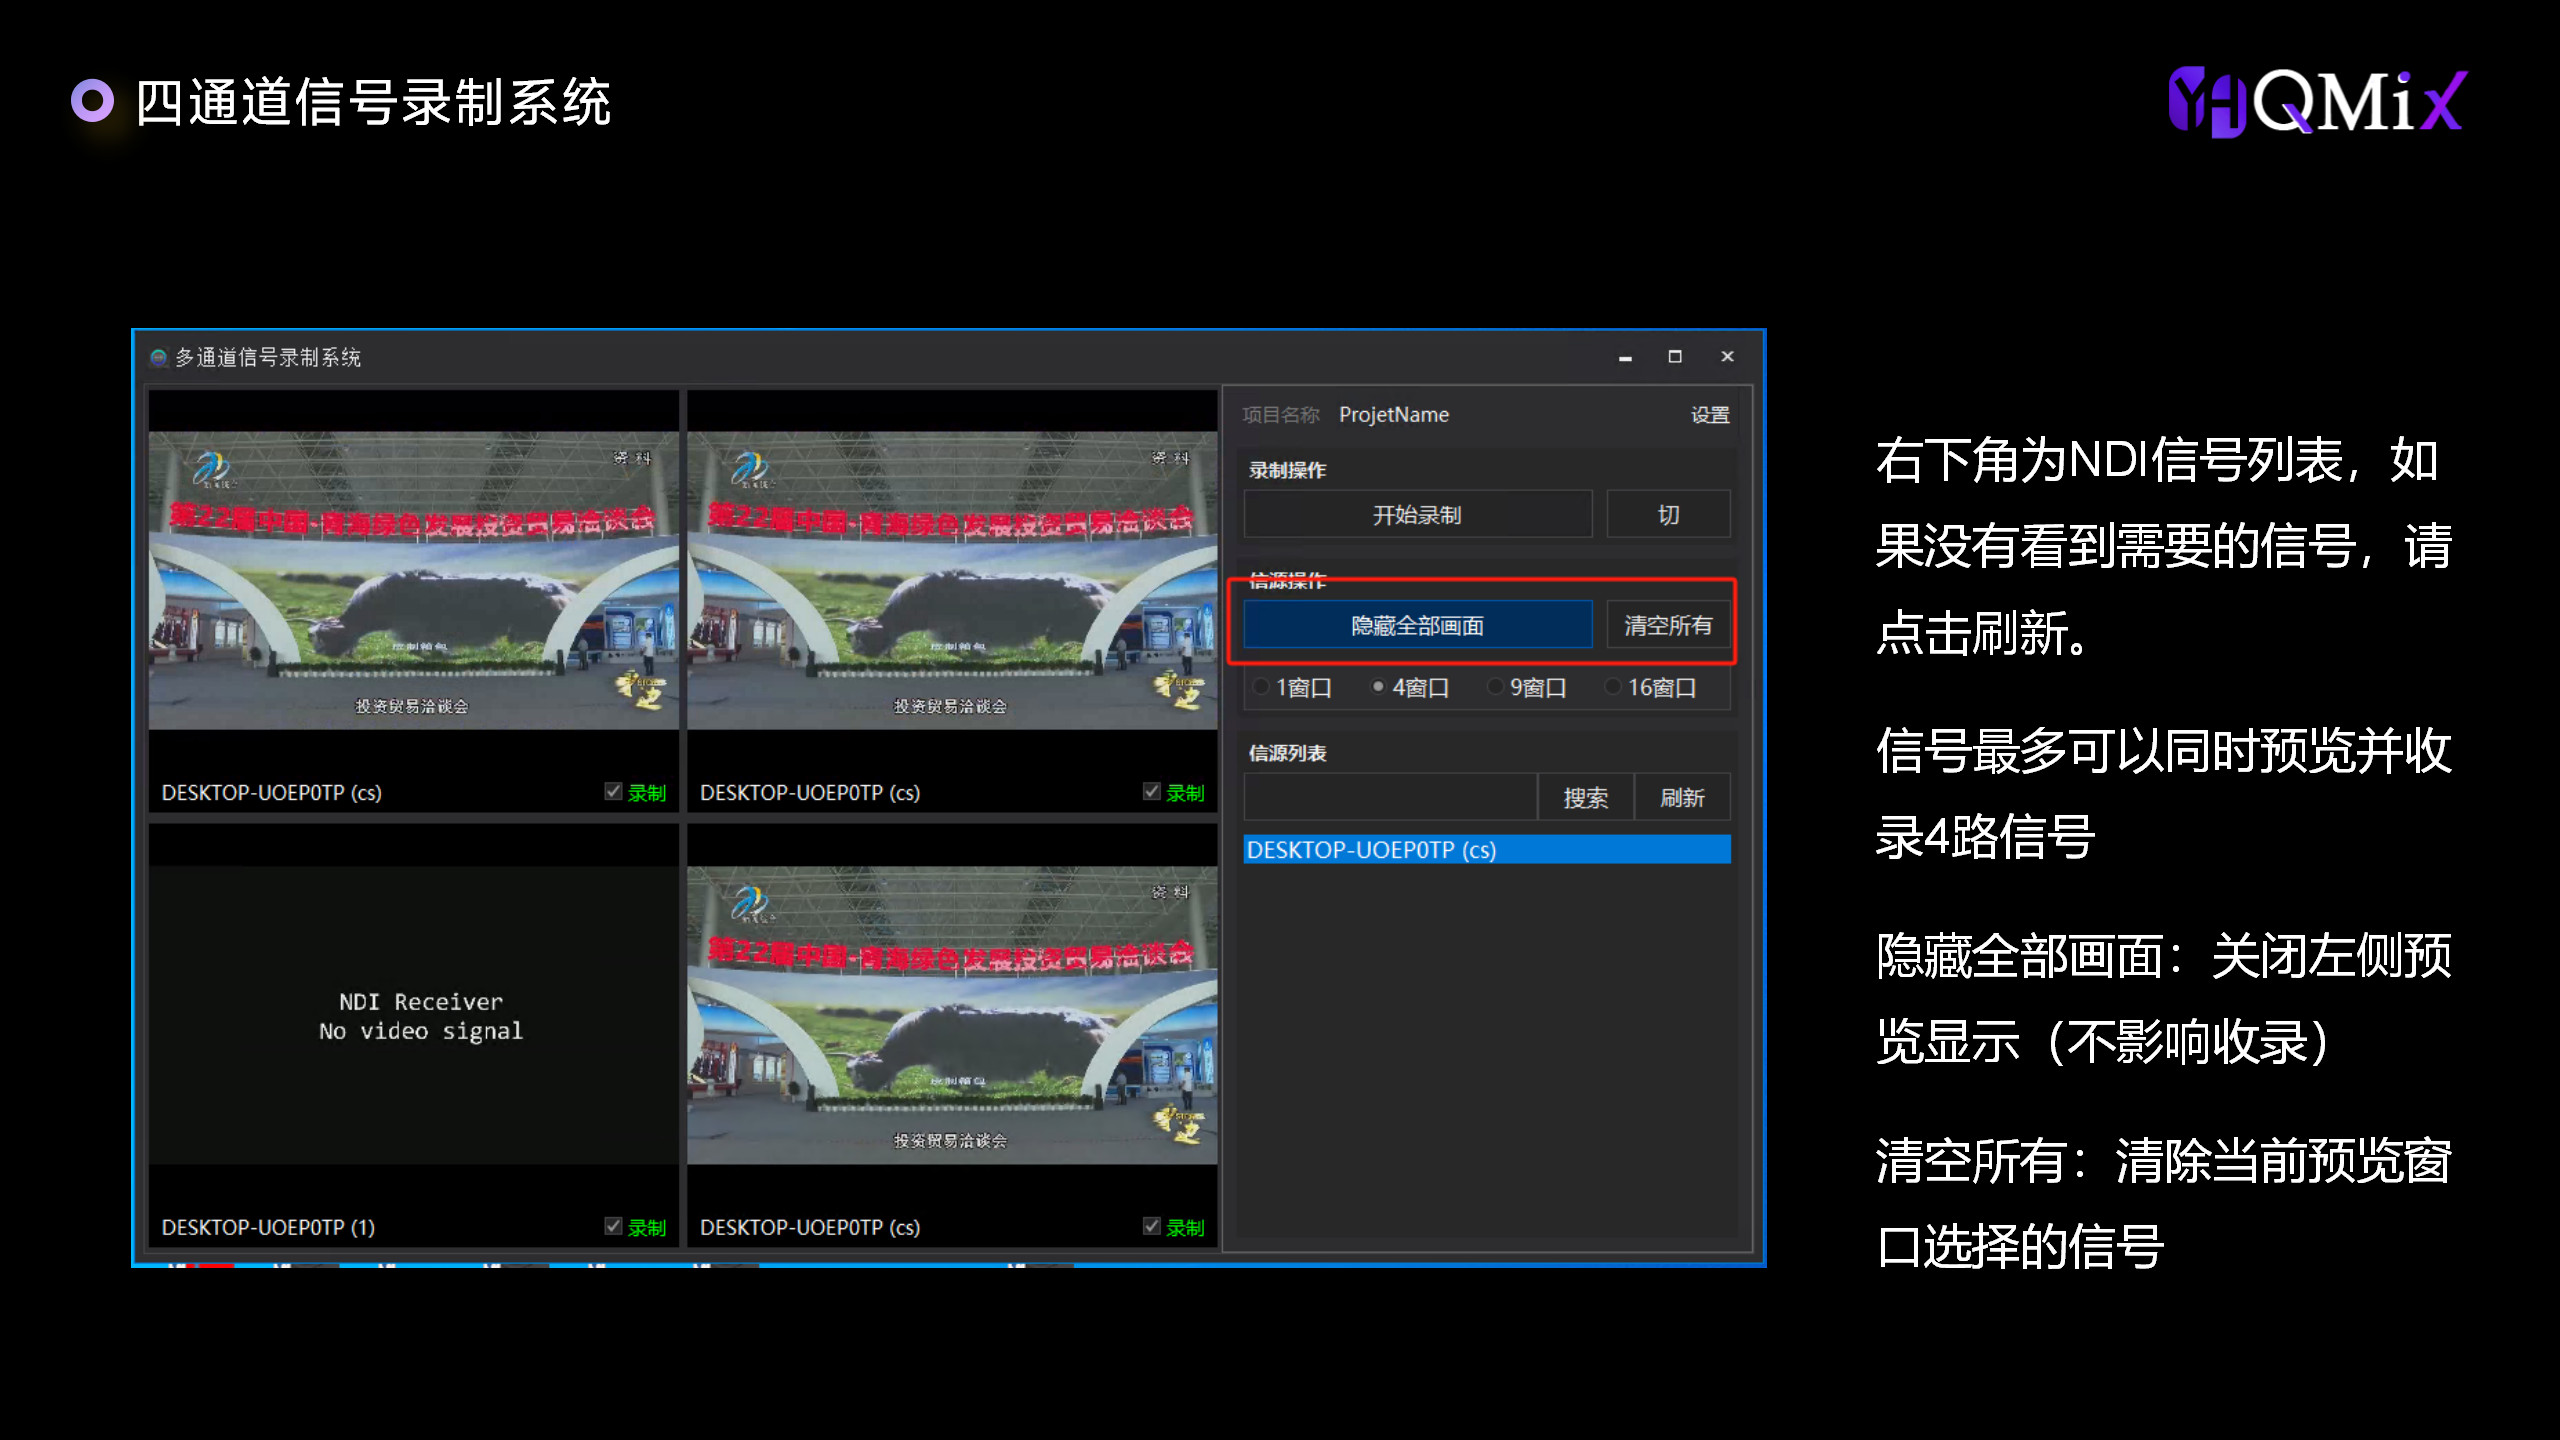This screenshot has height=1440, width=2560.
Task: Select the 4窗口 radio button
Action: pos(1378,687)
